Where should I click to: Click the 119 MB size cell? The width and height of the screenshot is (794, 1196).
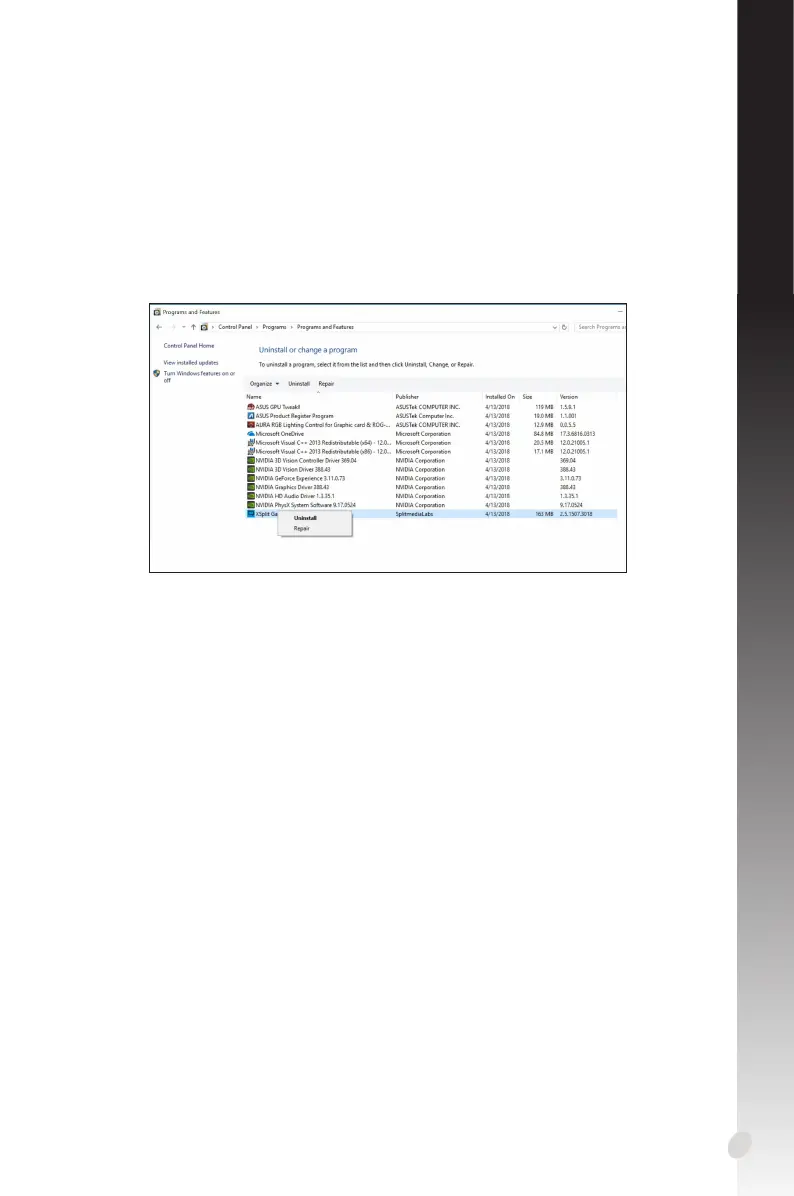[544, 407]
